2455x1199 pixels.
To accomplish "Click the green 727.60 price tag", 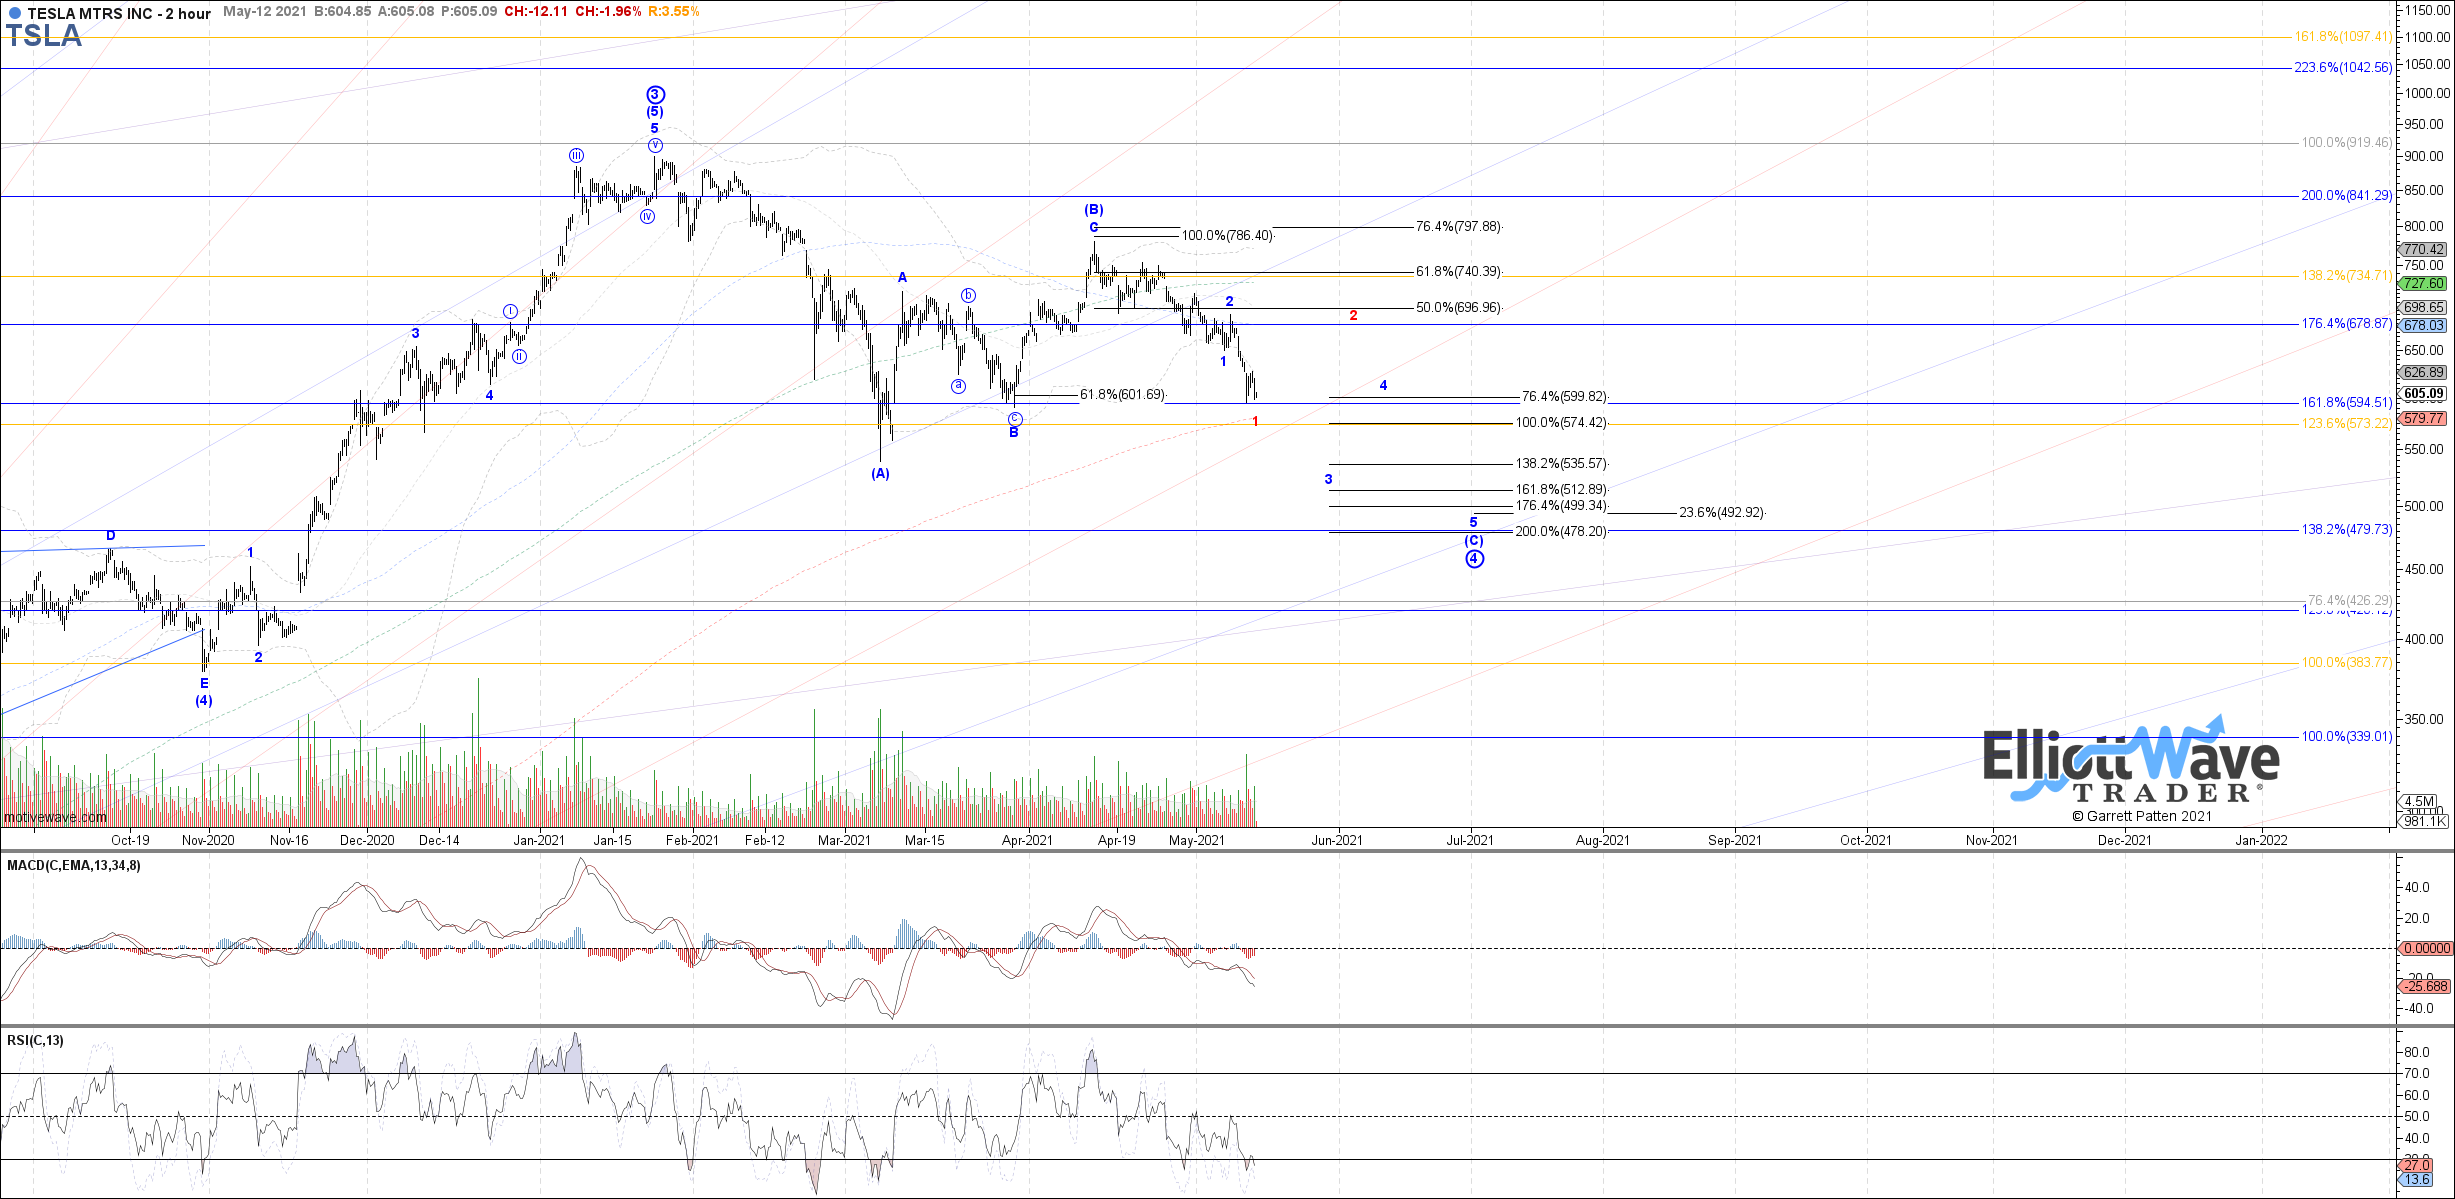I will coord(2423,284).
